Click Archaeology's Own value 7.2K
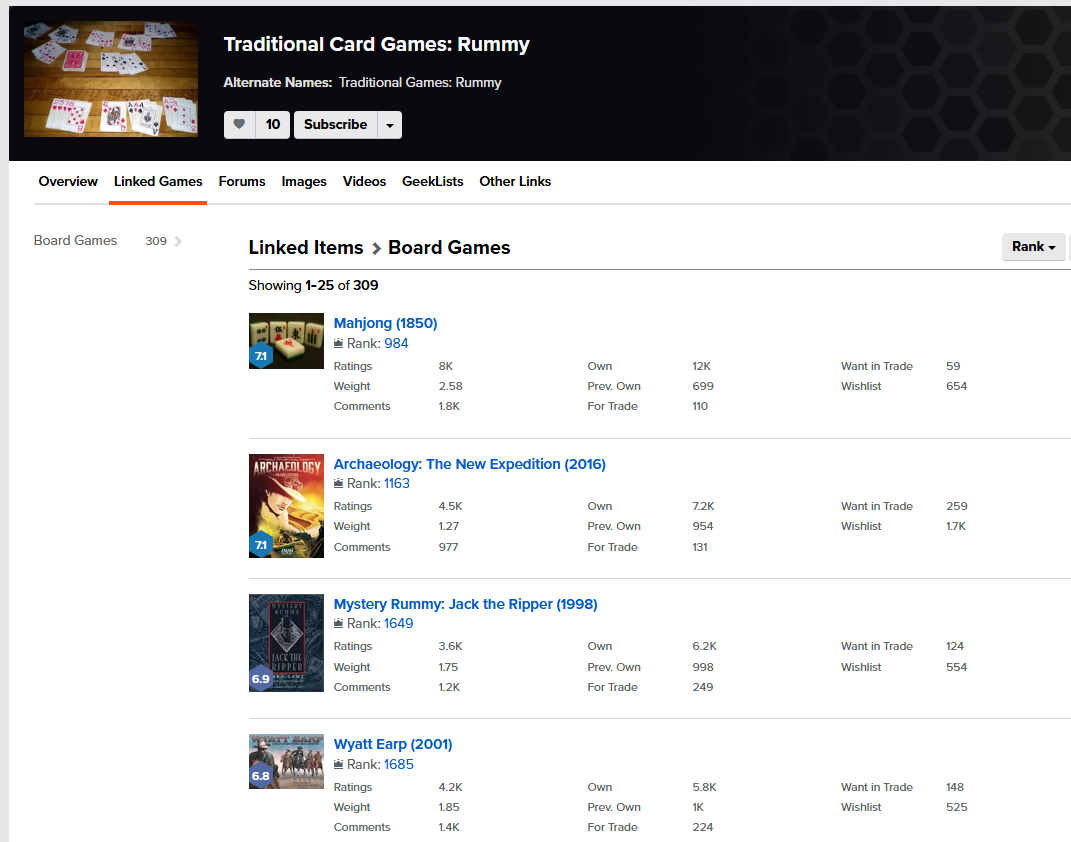This screenshot has height=842, width=1071. point(704,506)
